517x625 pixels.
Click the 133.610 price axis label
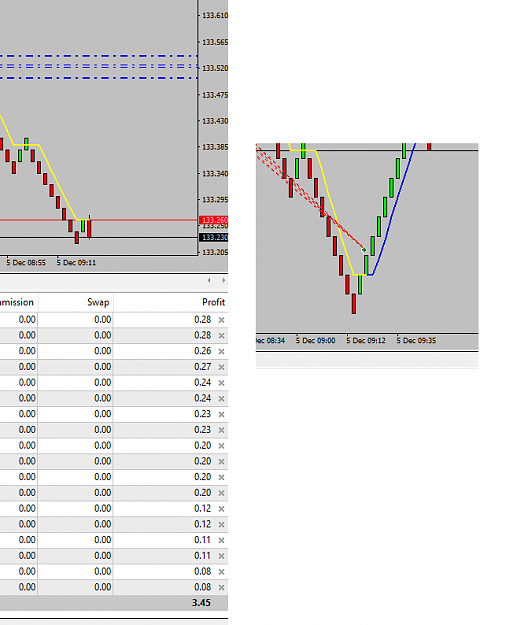[x=215, y=16]
